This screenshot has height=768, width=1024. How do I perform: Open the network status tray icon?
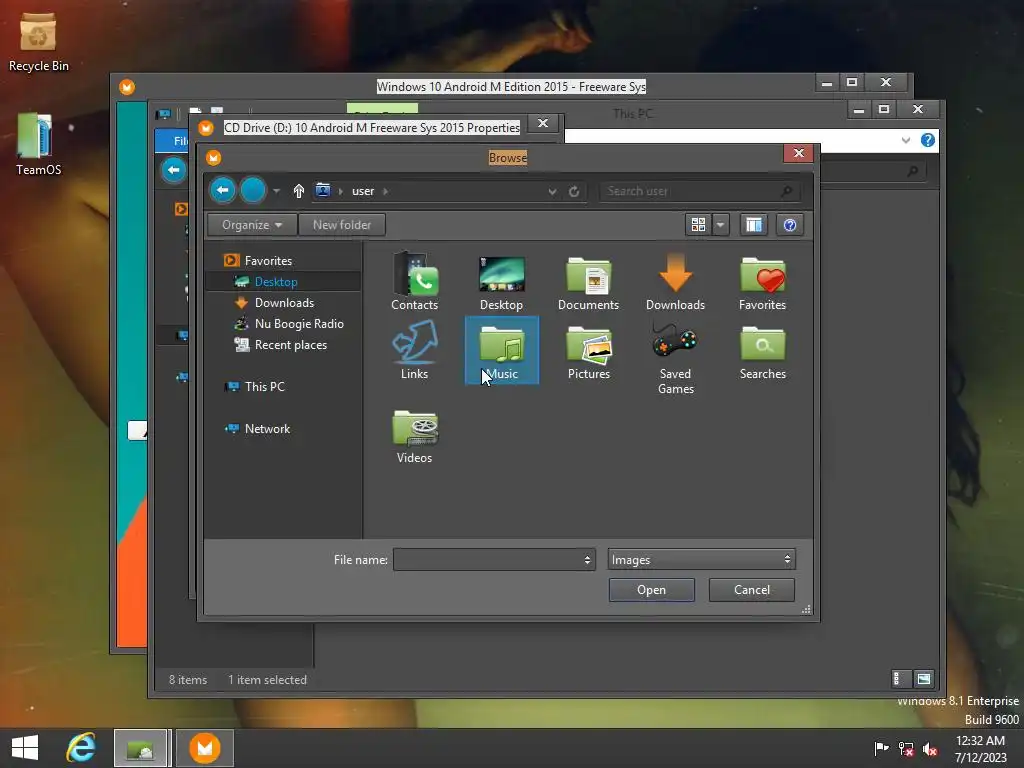click(906, 748)
